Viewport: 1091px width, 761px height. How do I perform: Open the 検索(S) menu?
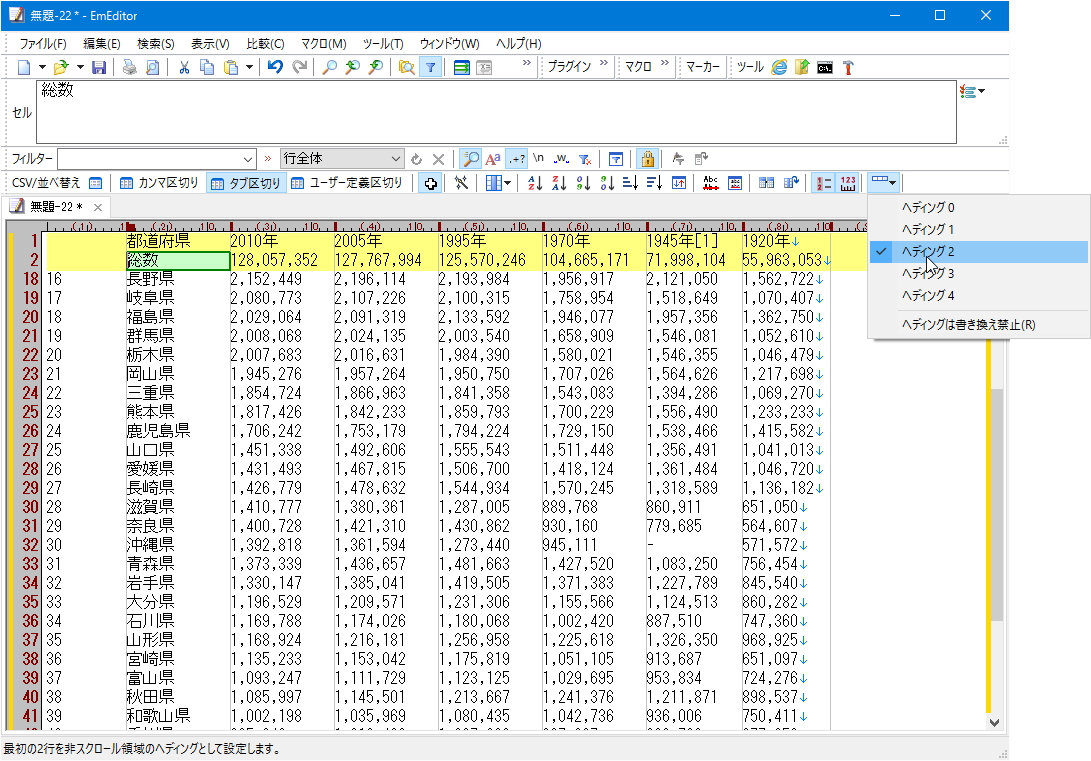[156, 44]
